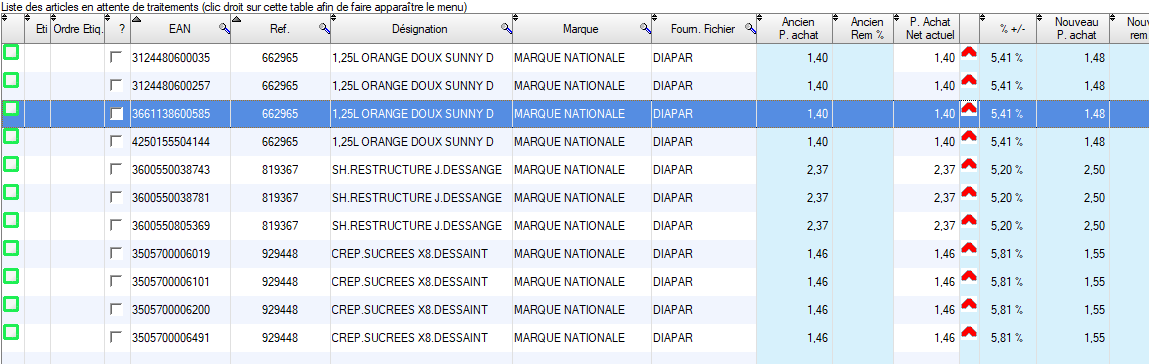Click the Ordre Etiq. column header
This screenshot has width=1149, height=364.
78,29
